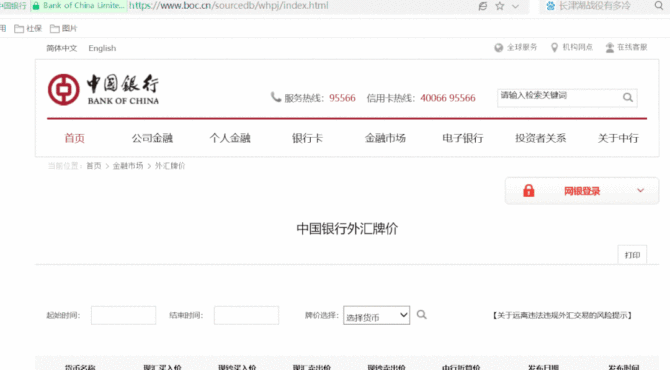Image resolution: width=670 pixels, height=370 pixels.
Task: Click the online customer service person icon
Action: pos(610,47)
